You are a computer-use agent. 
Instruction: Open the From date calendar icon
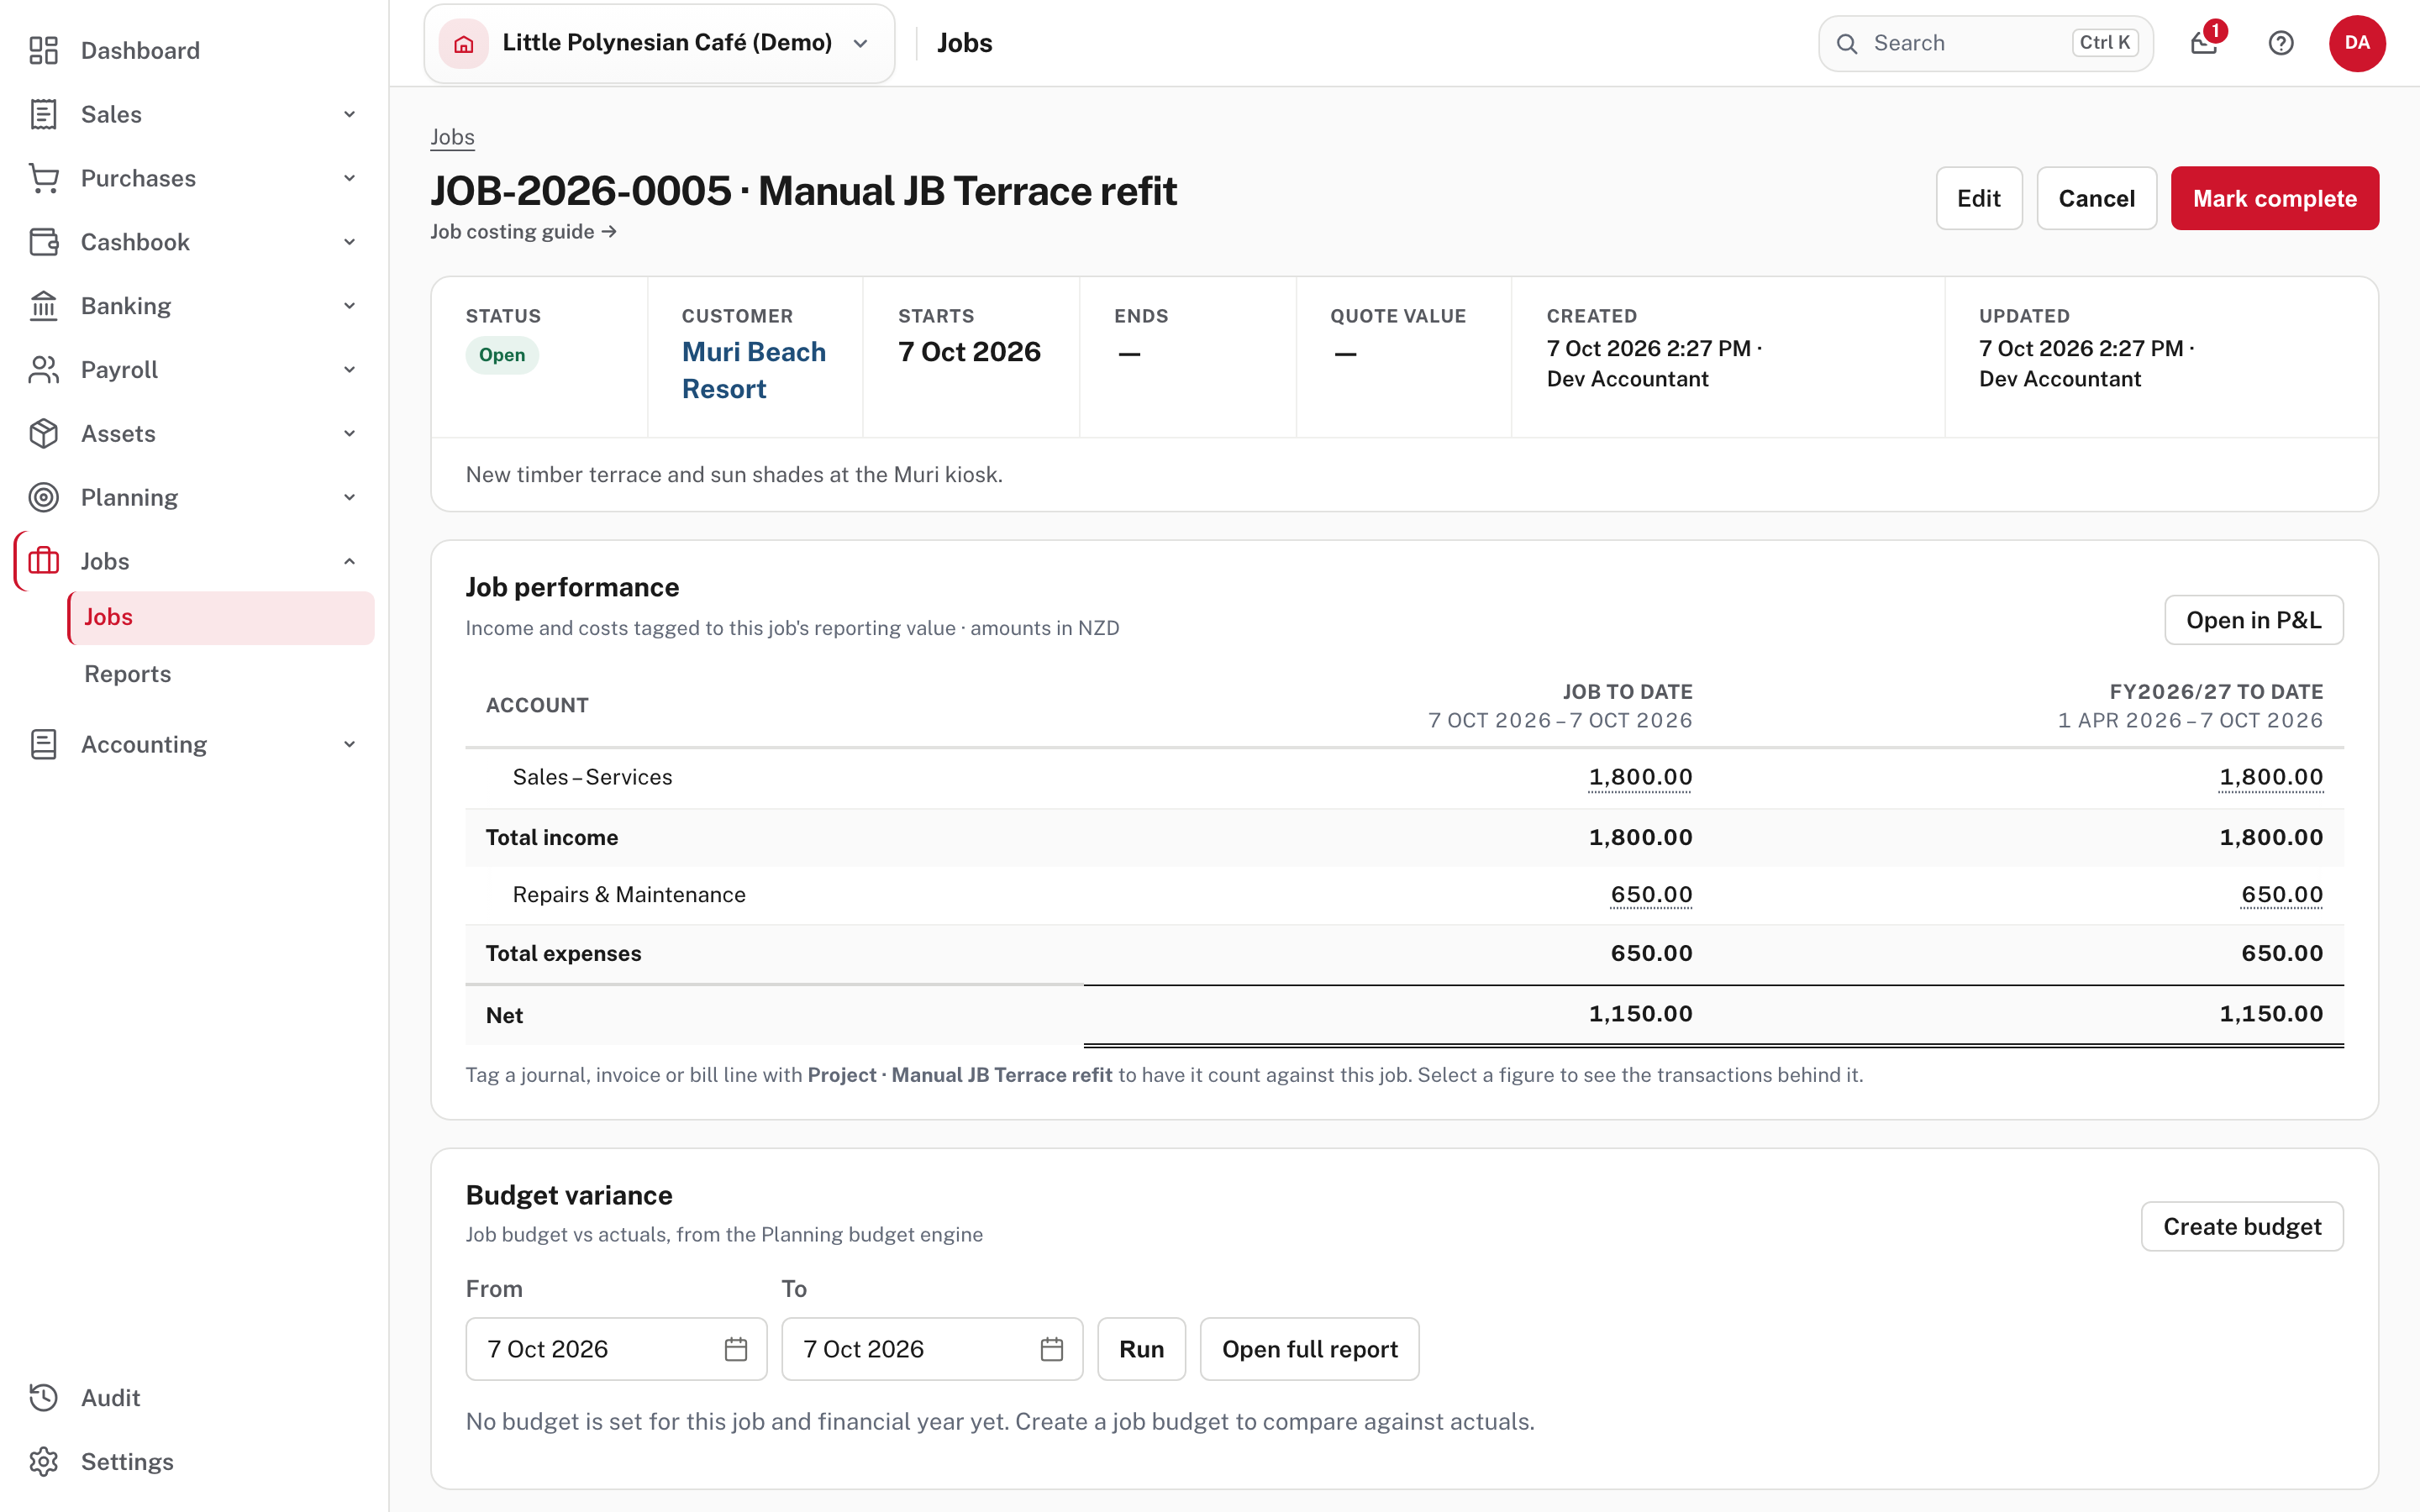pos(736,1349)
